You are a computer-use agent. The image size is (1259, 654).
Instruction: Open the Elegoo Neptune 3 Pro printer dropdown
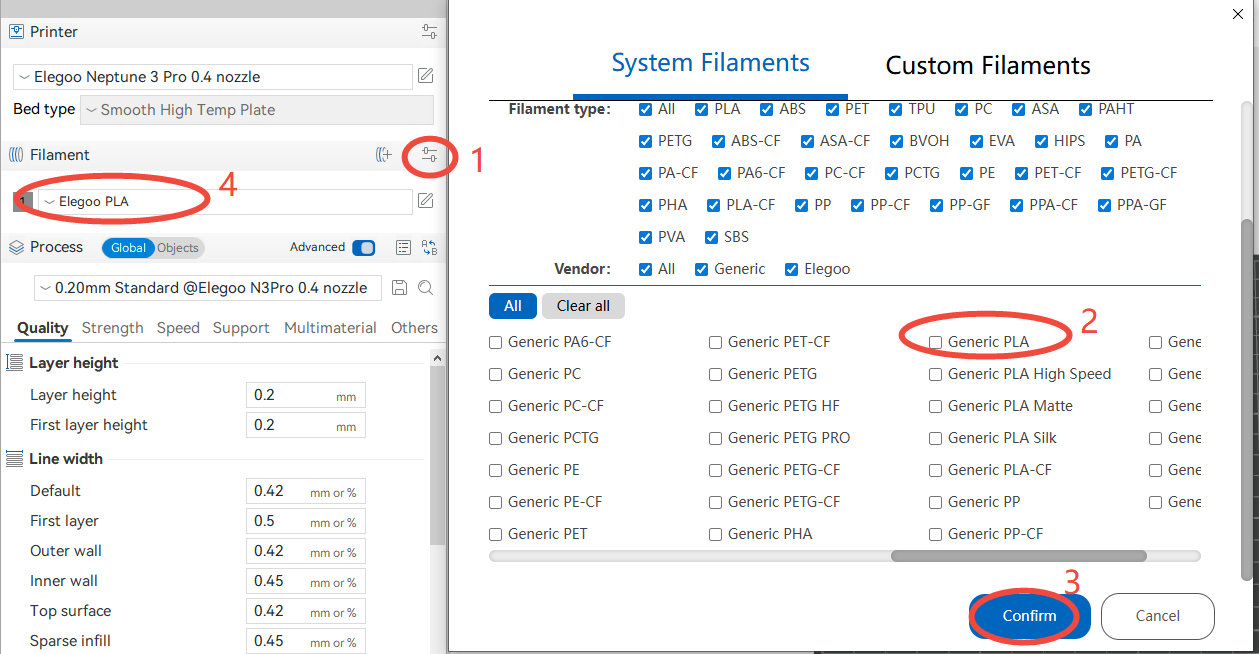213,77
